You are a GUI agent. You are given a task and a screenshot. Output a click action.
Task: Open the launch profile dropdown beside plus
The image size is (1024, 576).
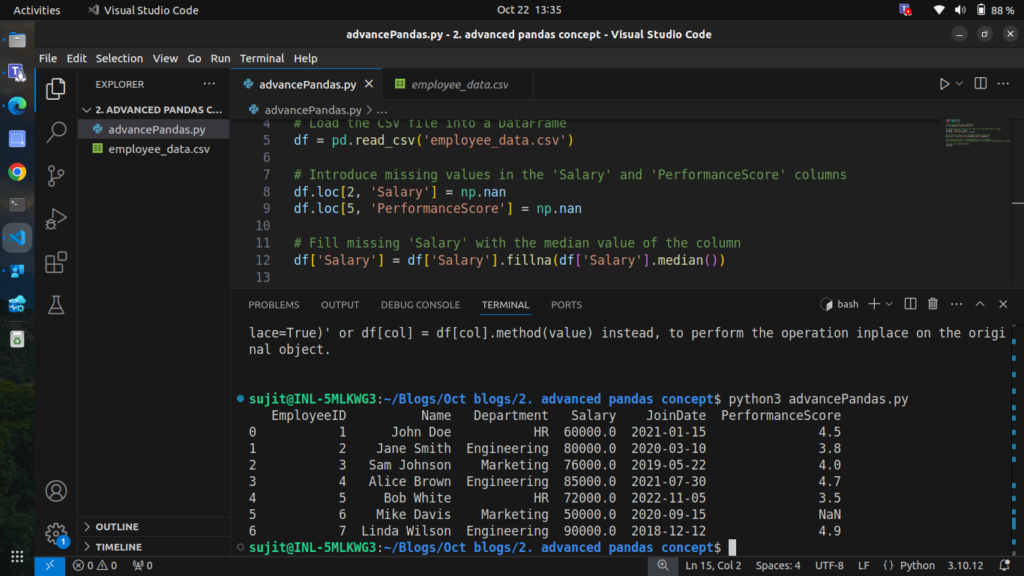pyautogui.click(x=889, y=304)
